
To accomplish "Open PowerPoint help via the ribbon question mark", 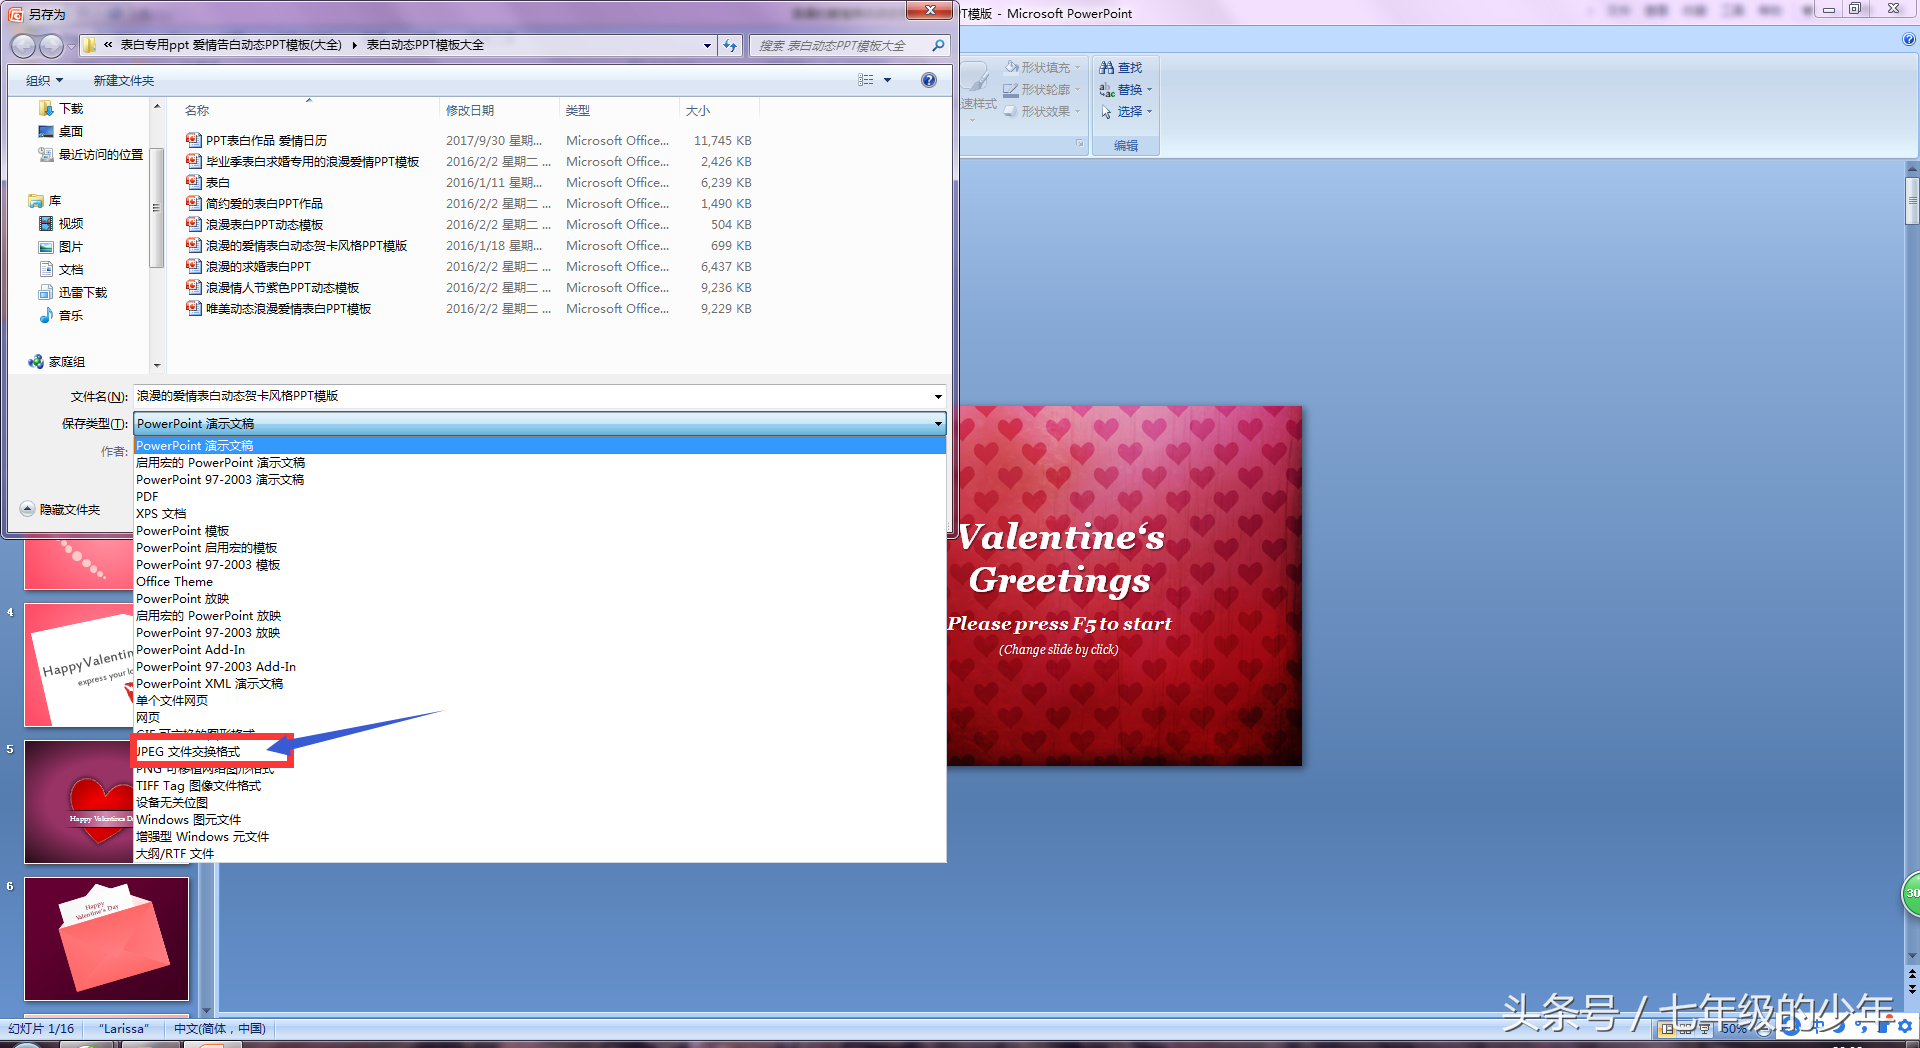I will [x=1909, y=40].
